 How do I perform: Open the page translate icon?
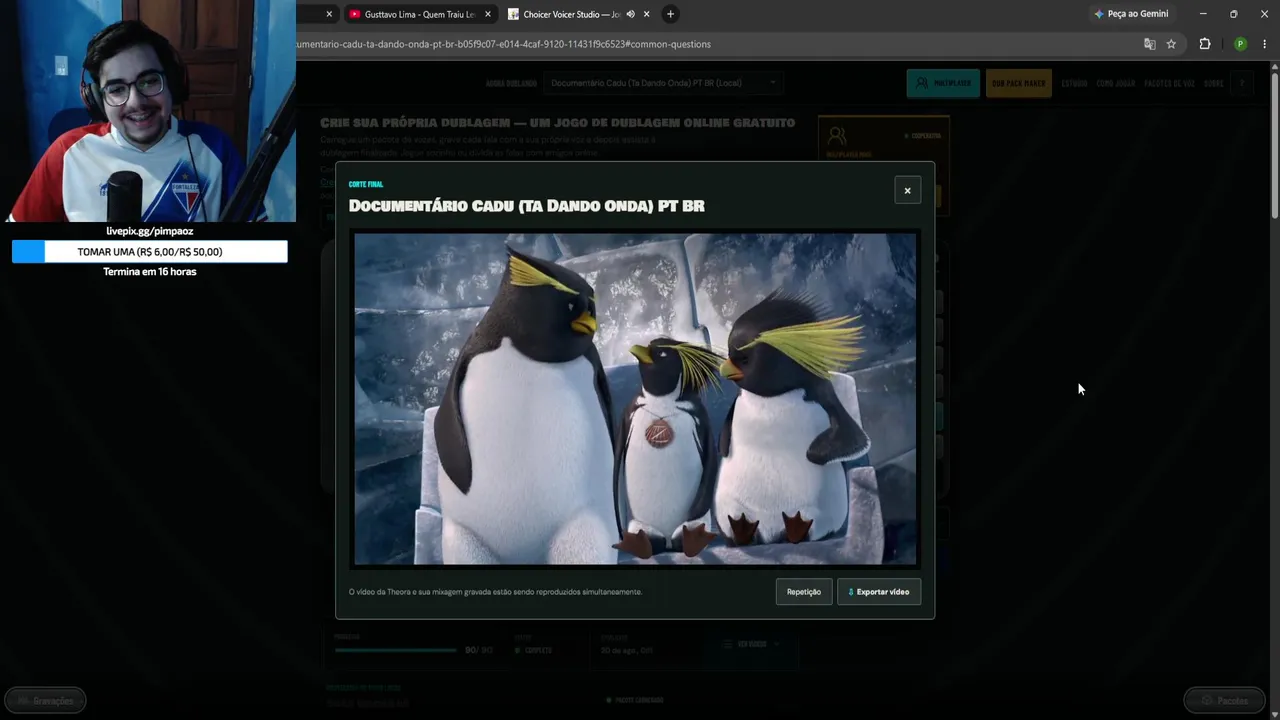[1150, 44]
